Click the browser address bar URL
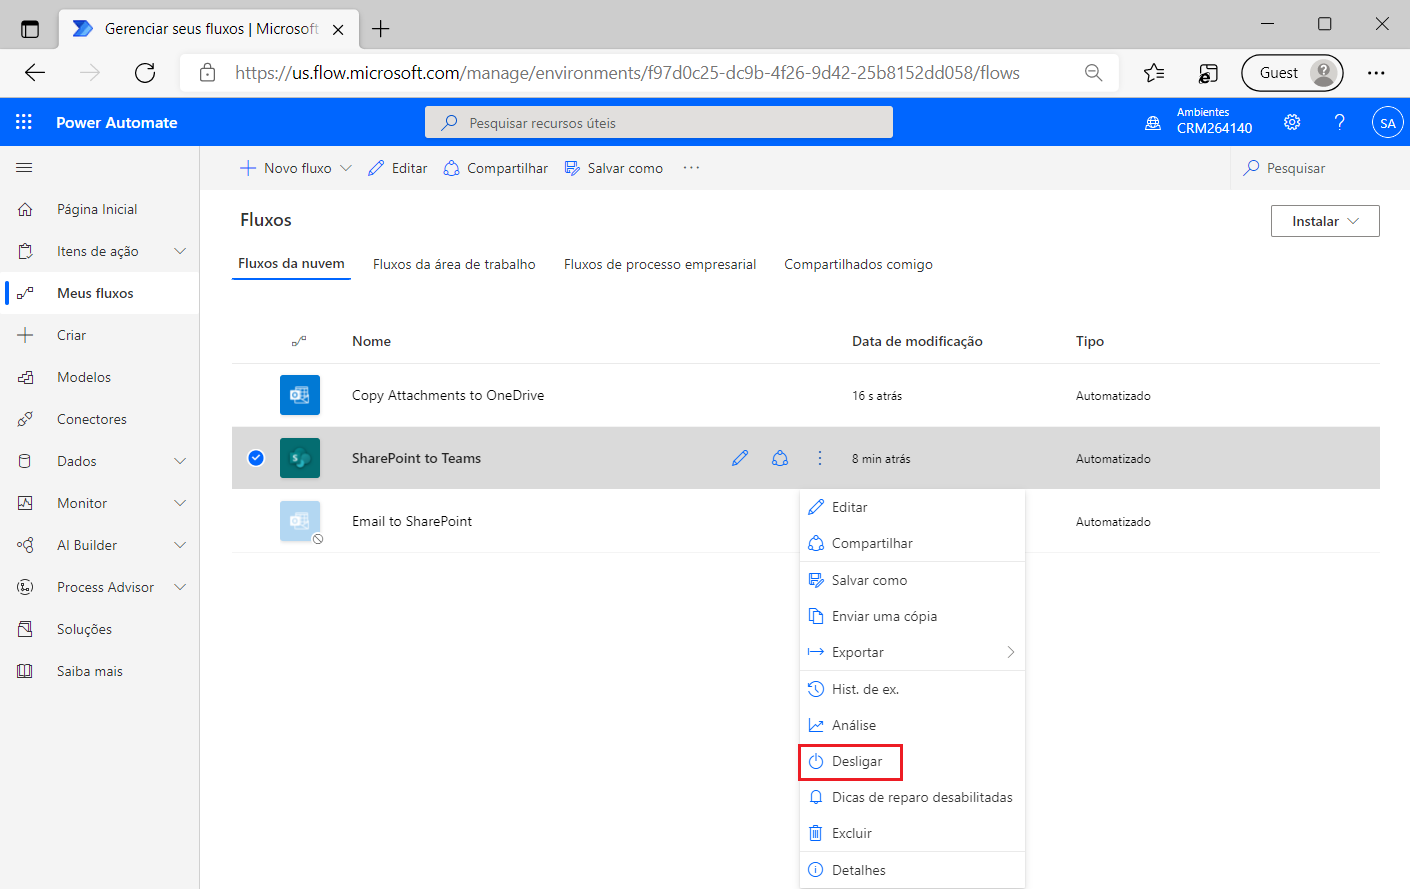1410x889 pixels. pos(627,72)
